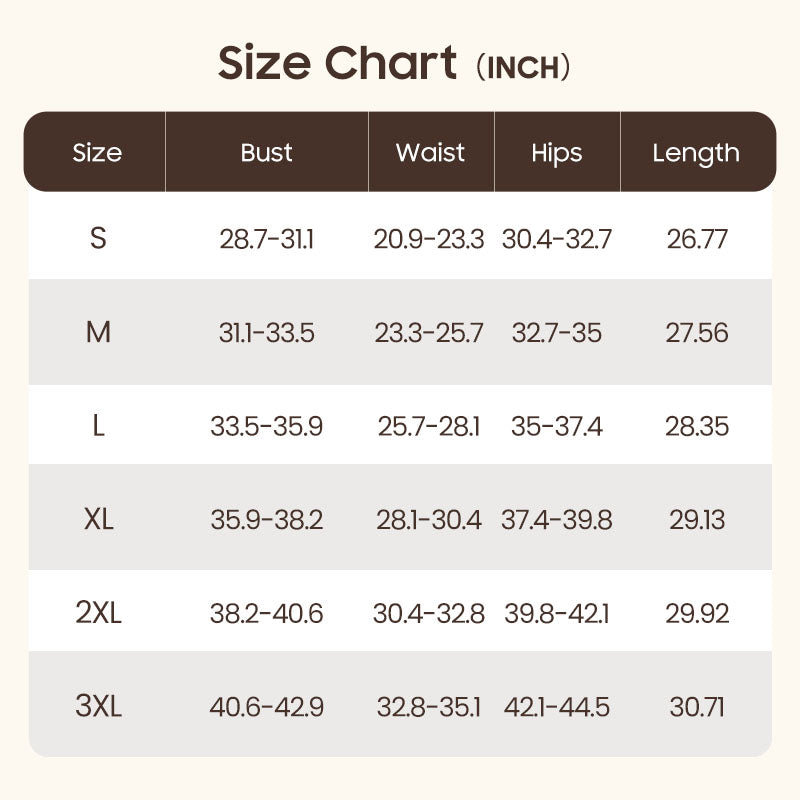Click the Size Chart title
Screen dimensions: 800x800
point(337,63)
